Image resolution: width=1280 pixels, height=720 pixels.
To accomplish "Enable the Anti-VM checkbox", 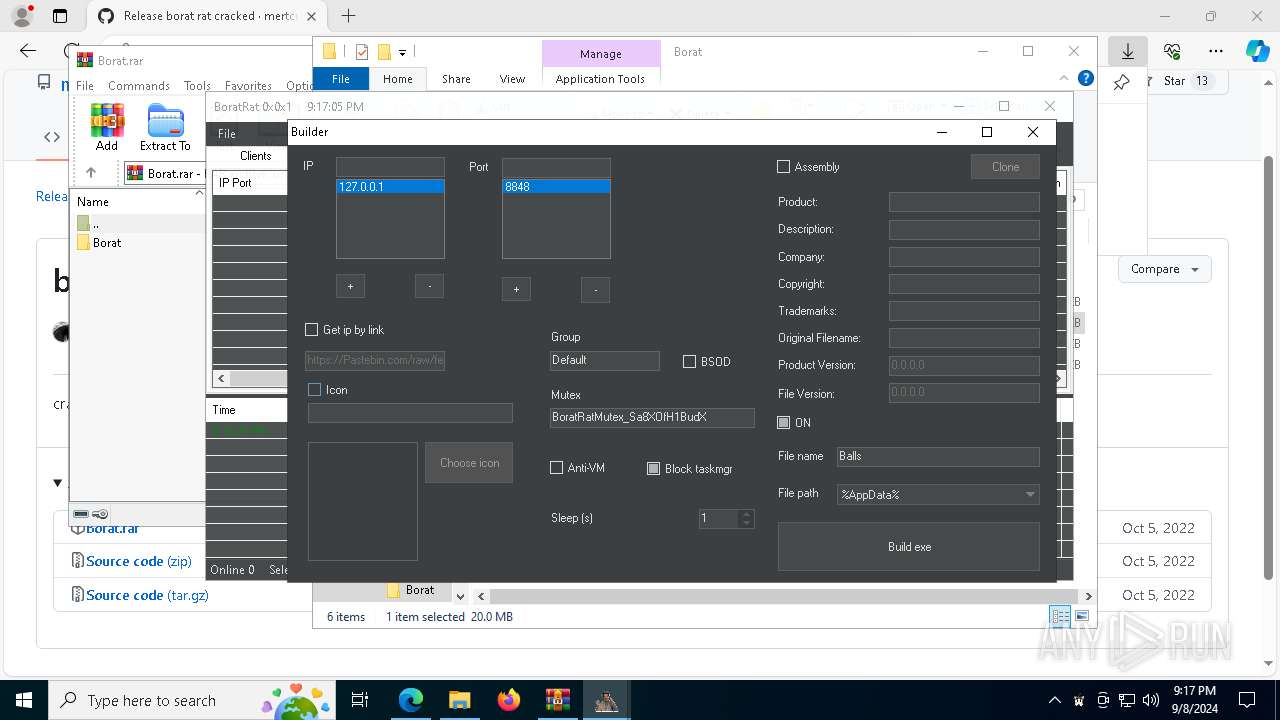I will [x=557, y=467].
